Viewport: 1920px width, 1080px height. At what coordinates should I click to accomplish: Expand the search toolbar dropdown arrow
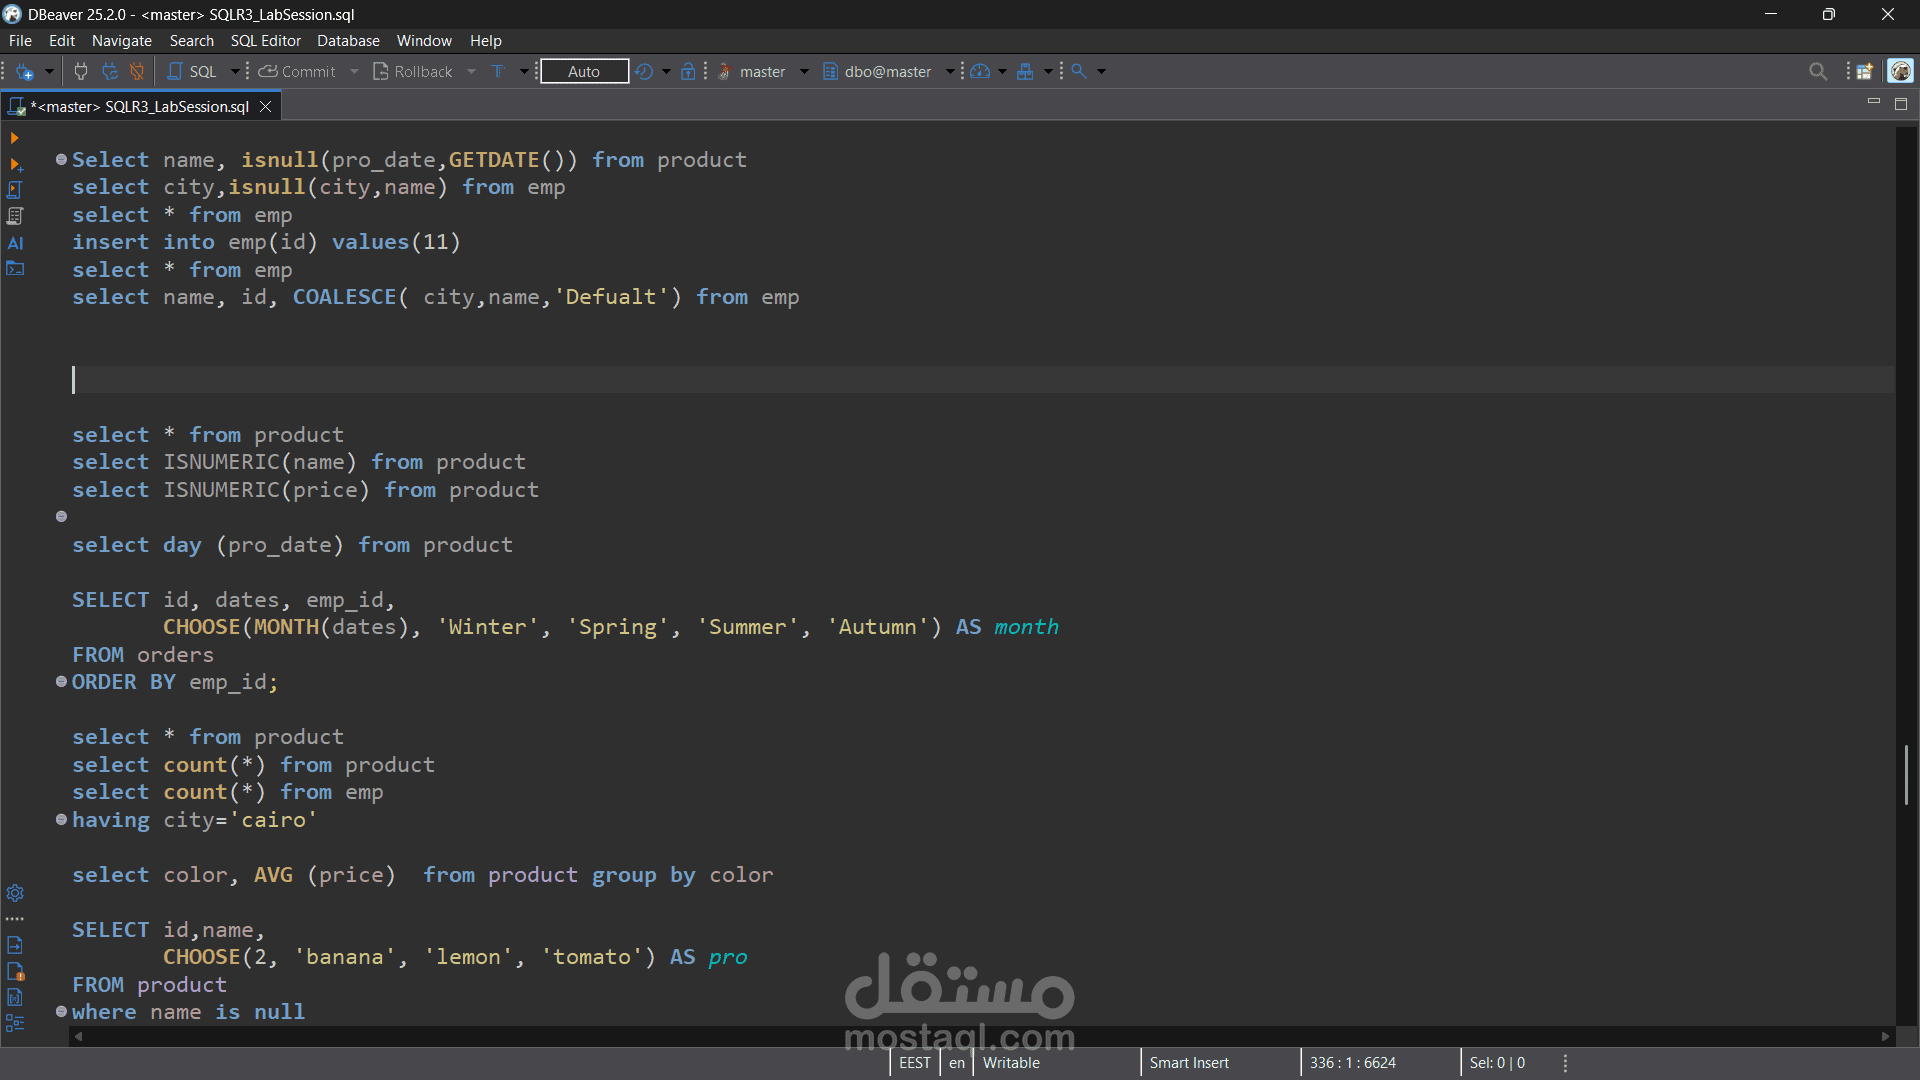pos(1102,72)
